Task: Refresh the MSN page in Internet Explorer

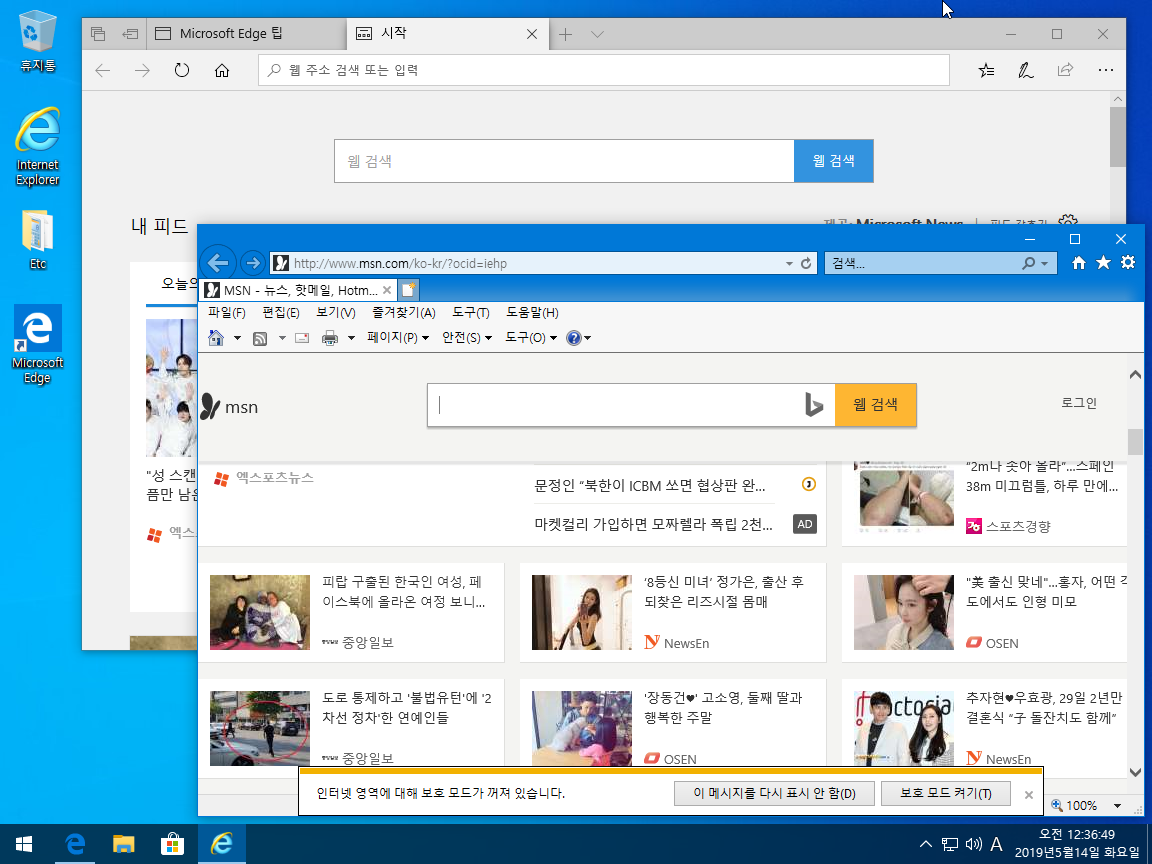Action: point(806,263)
